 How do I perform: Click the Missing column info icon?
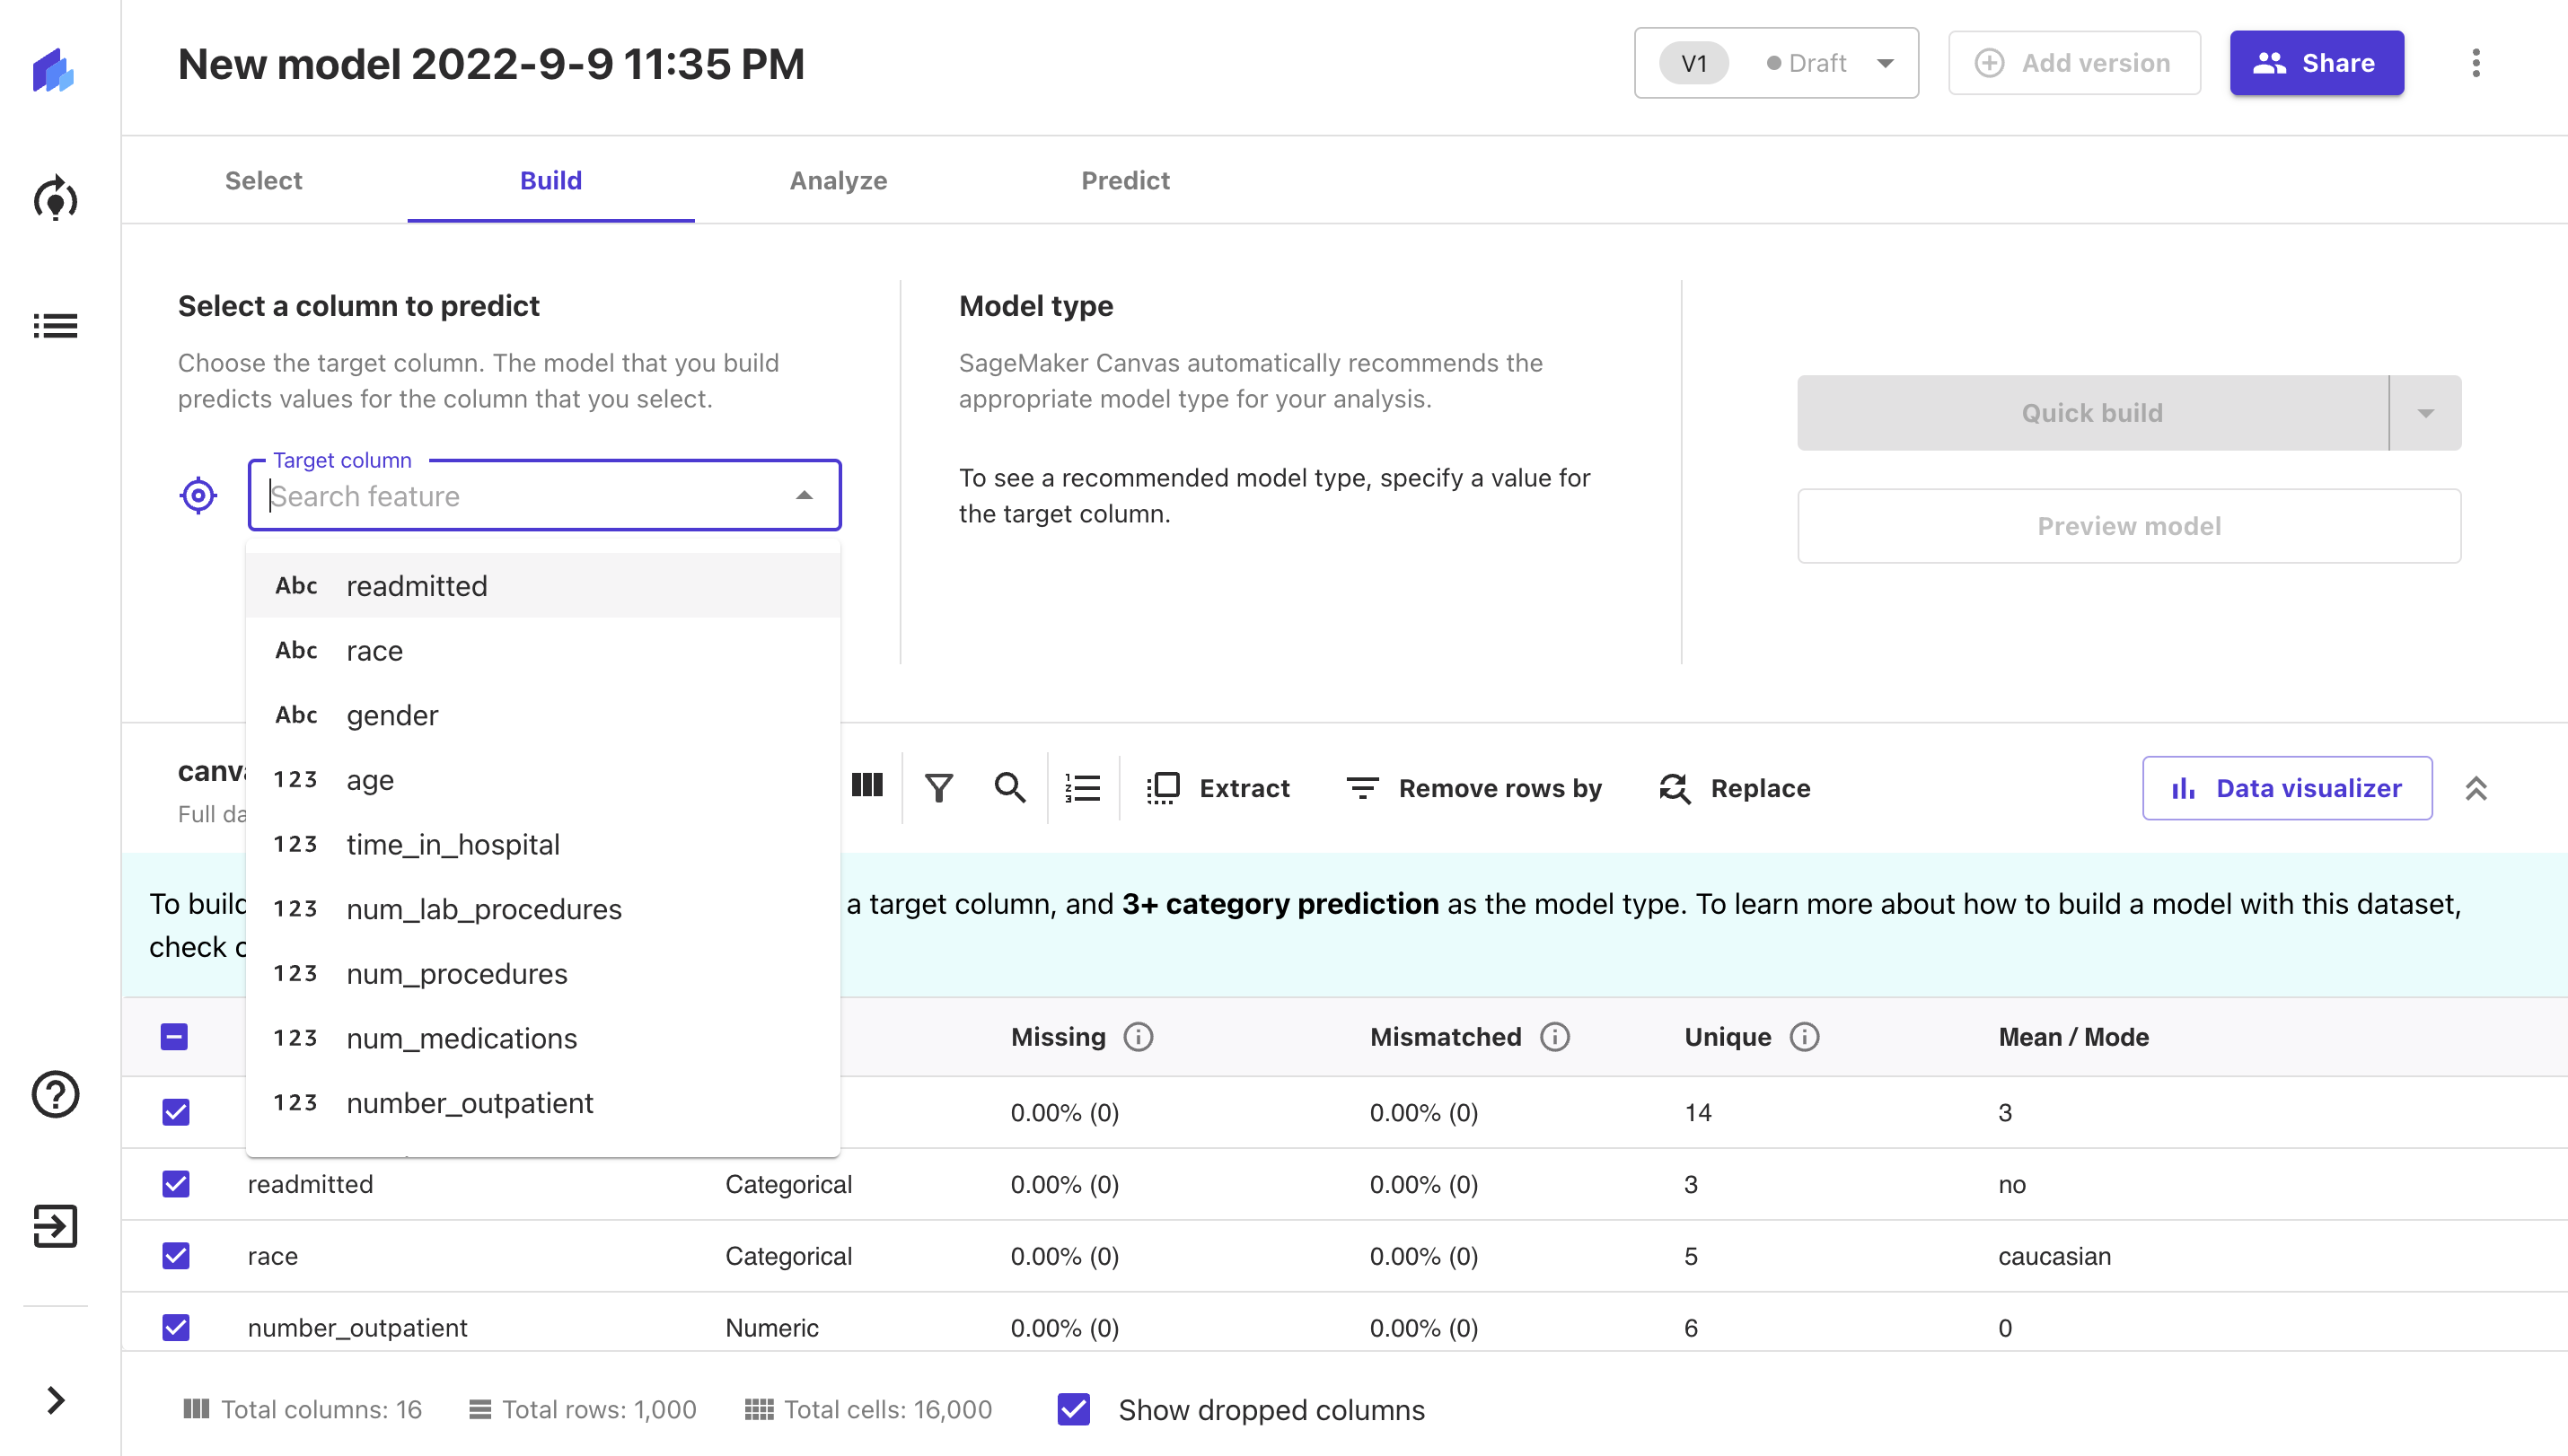1138,1037
